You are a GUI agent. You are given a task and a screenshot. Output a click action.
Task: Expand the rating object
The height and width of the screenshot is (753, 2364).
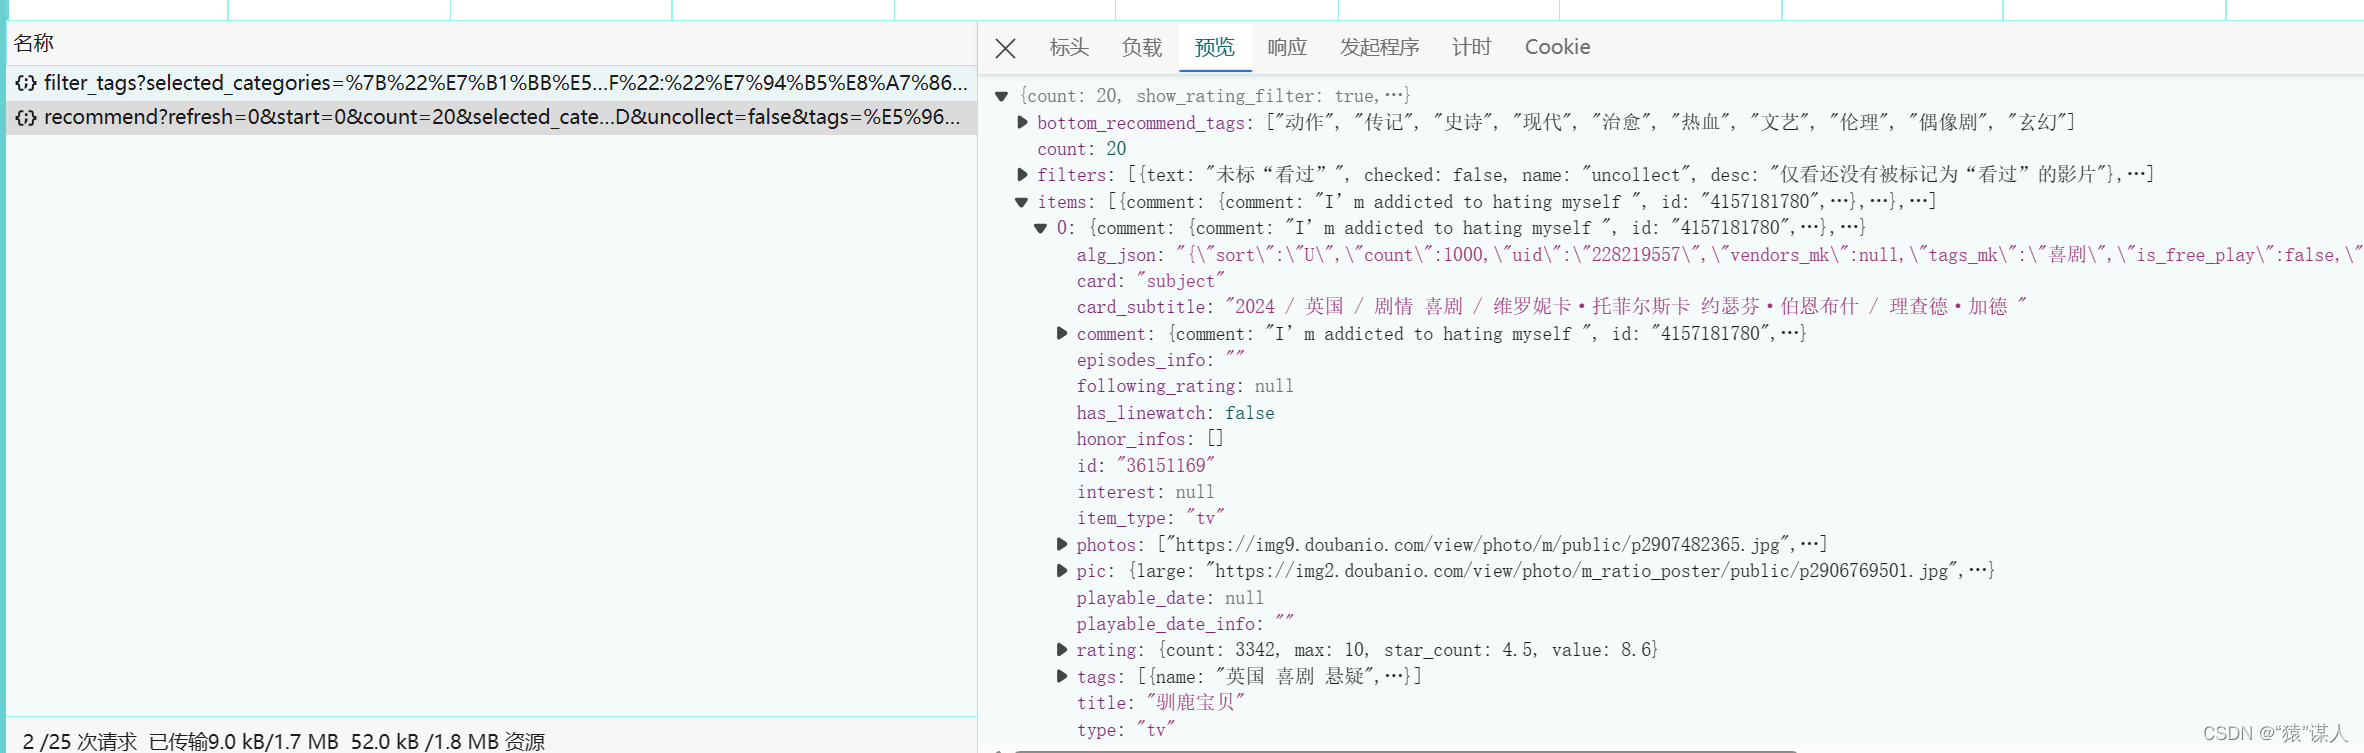tap(1062, 650)
